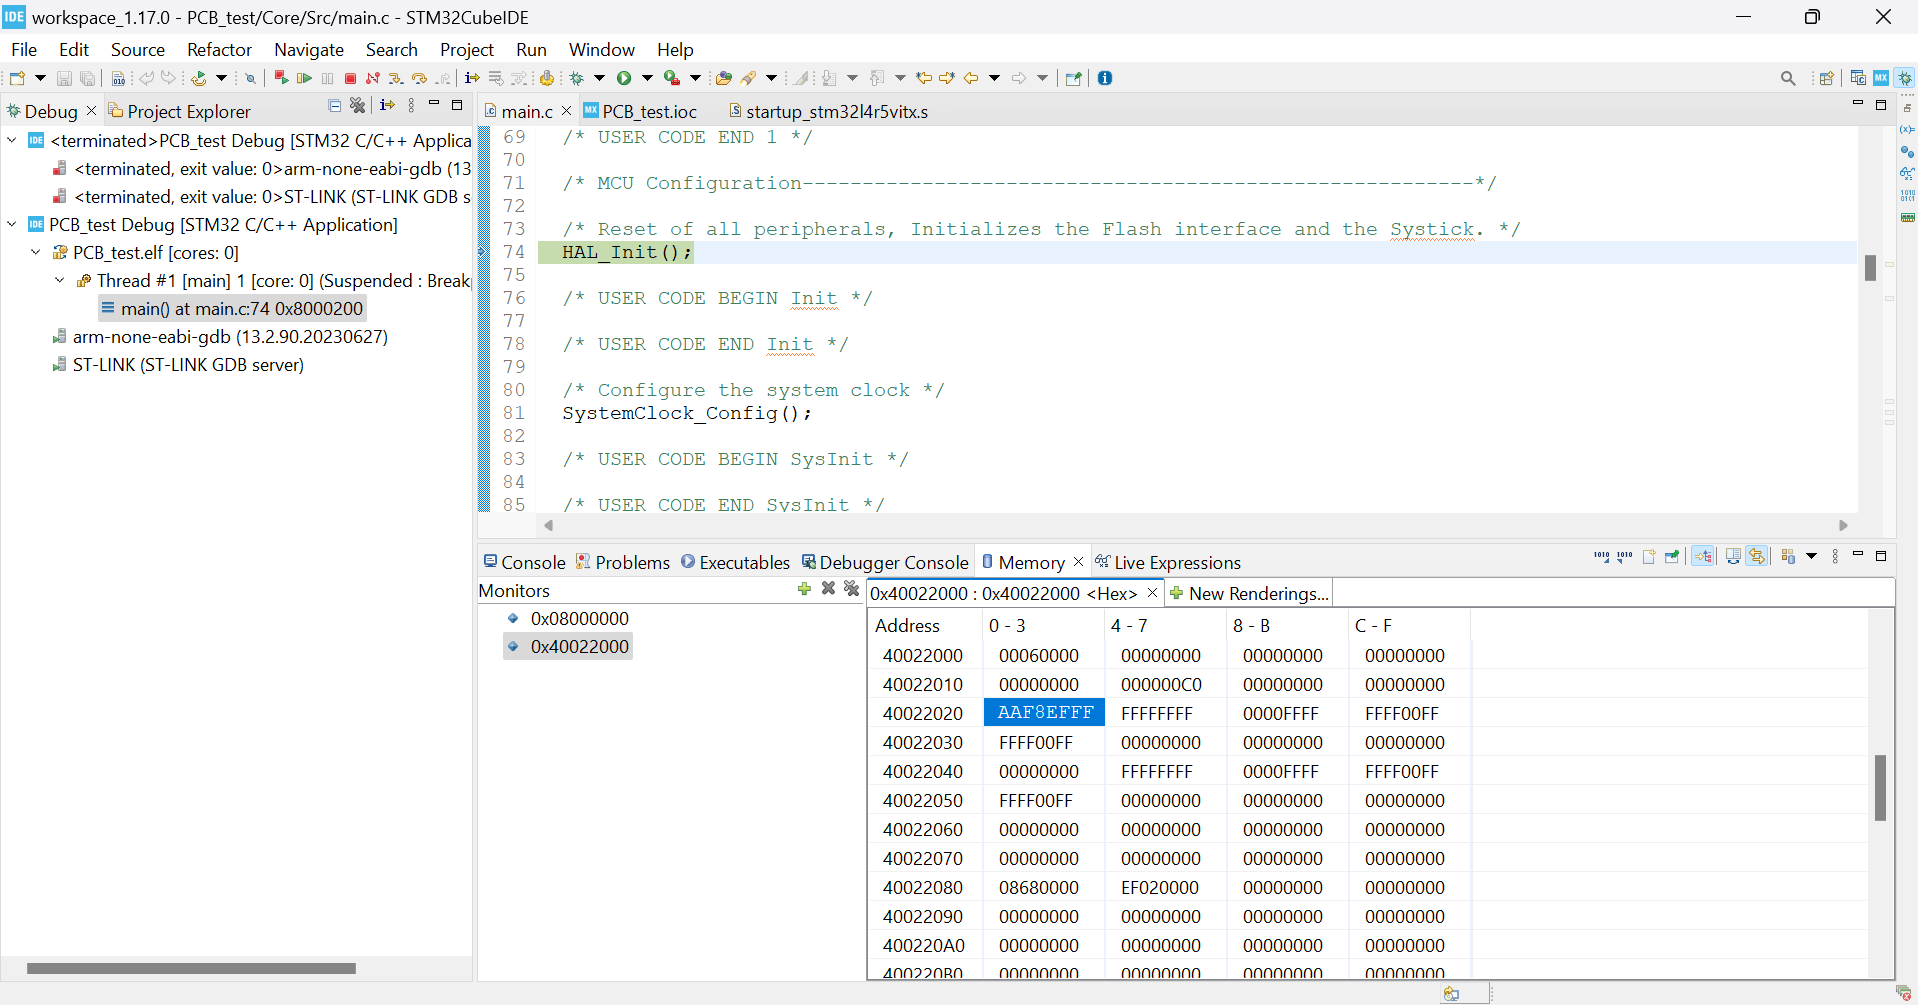The image size is (1918, 1005).
Task: Click the Import memory icon
Action: click(1602, 557)
